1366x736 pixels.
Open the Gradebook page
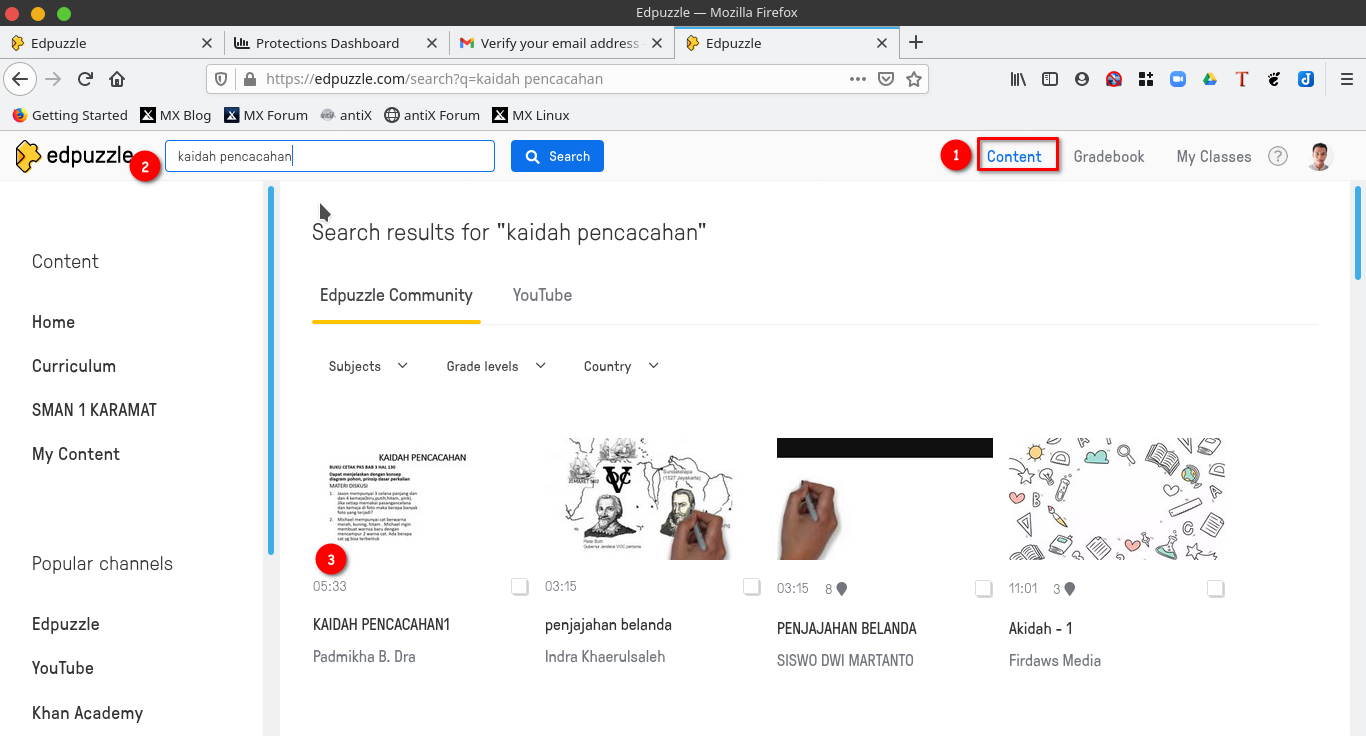(1109, 156)
